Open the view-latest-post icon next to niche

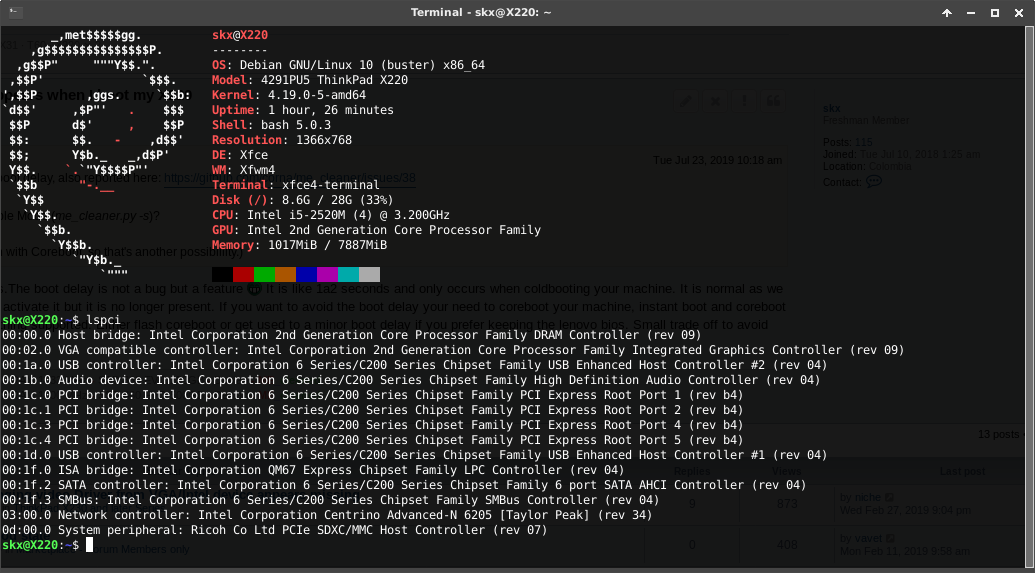point(890,497)
